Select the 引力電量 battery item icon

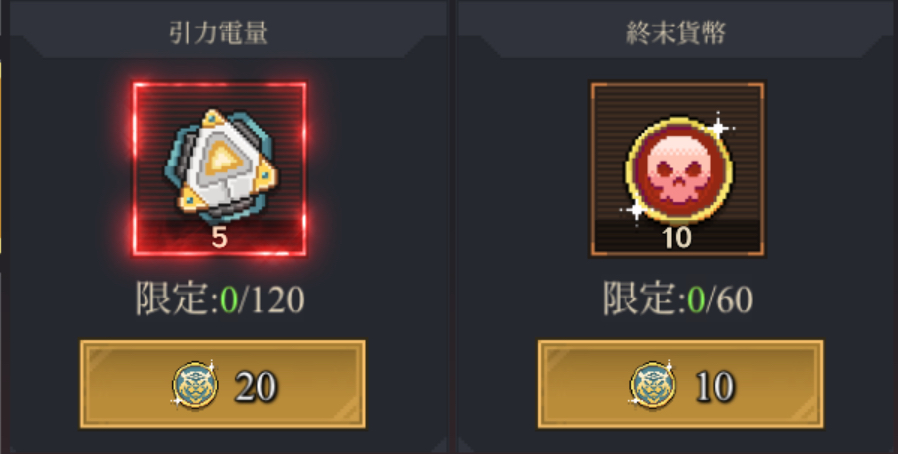coord(220,165)
